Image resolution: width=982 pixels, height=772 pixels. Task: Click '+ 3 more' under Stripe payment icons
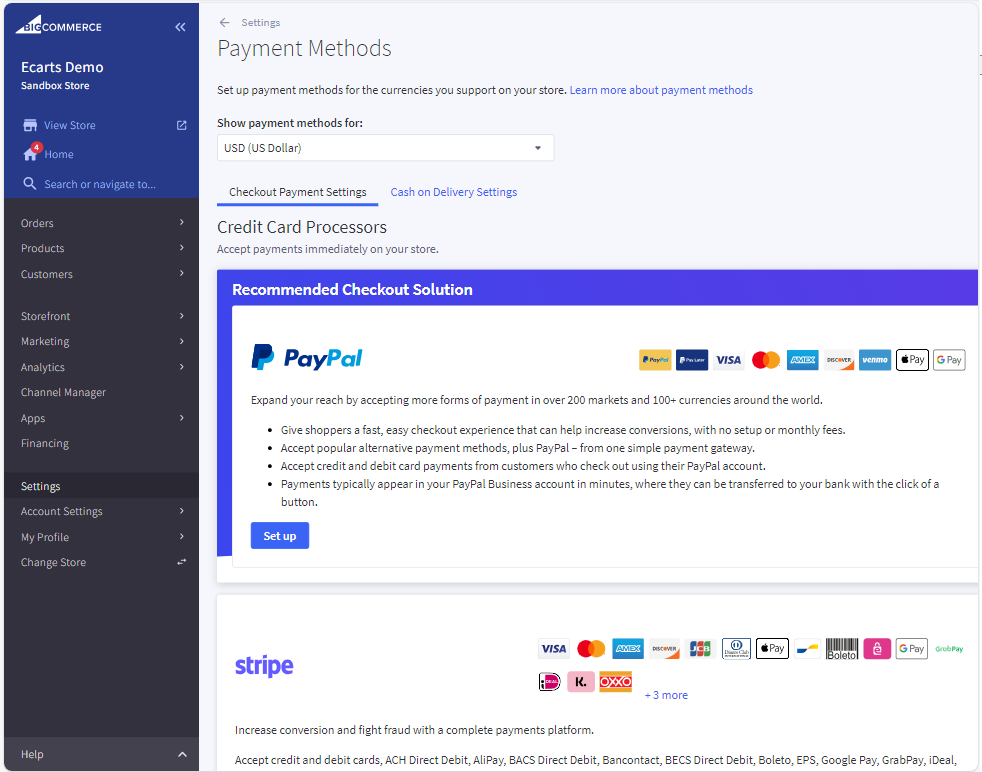[x=665, y=694]
